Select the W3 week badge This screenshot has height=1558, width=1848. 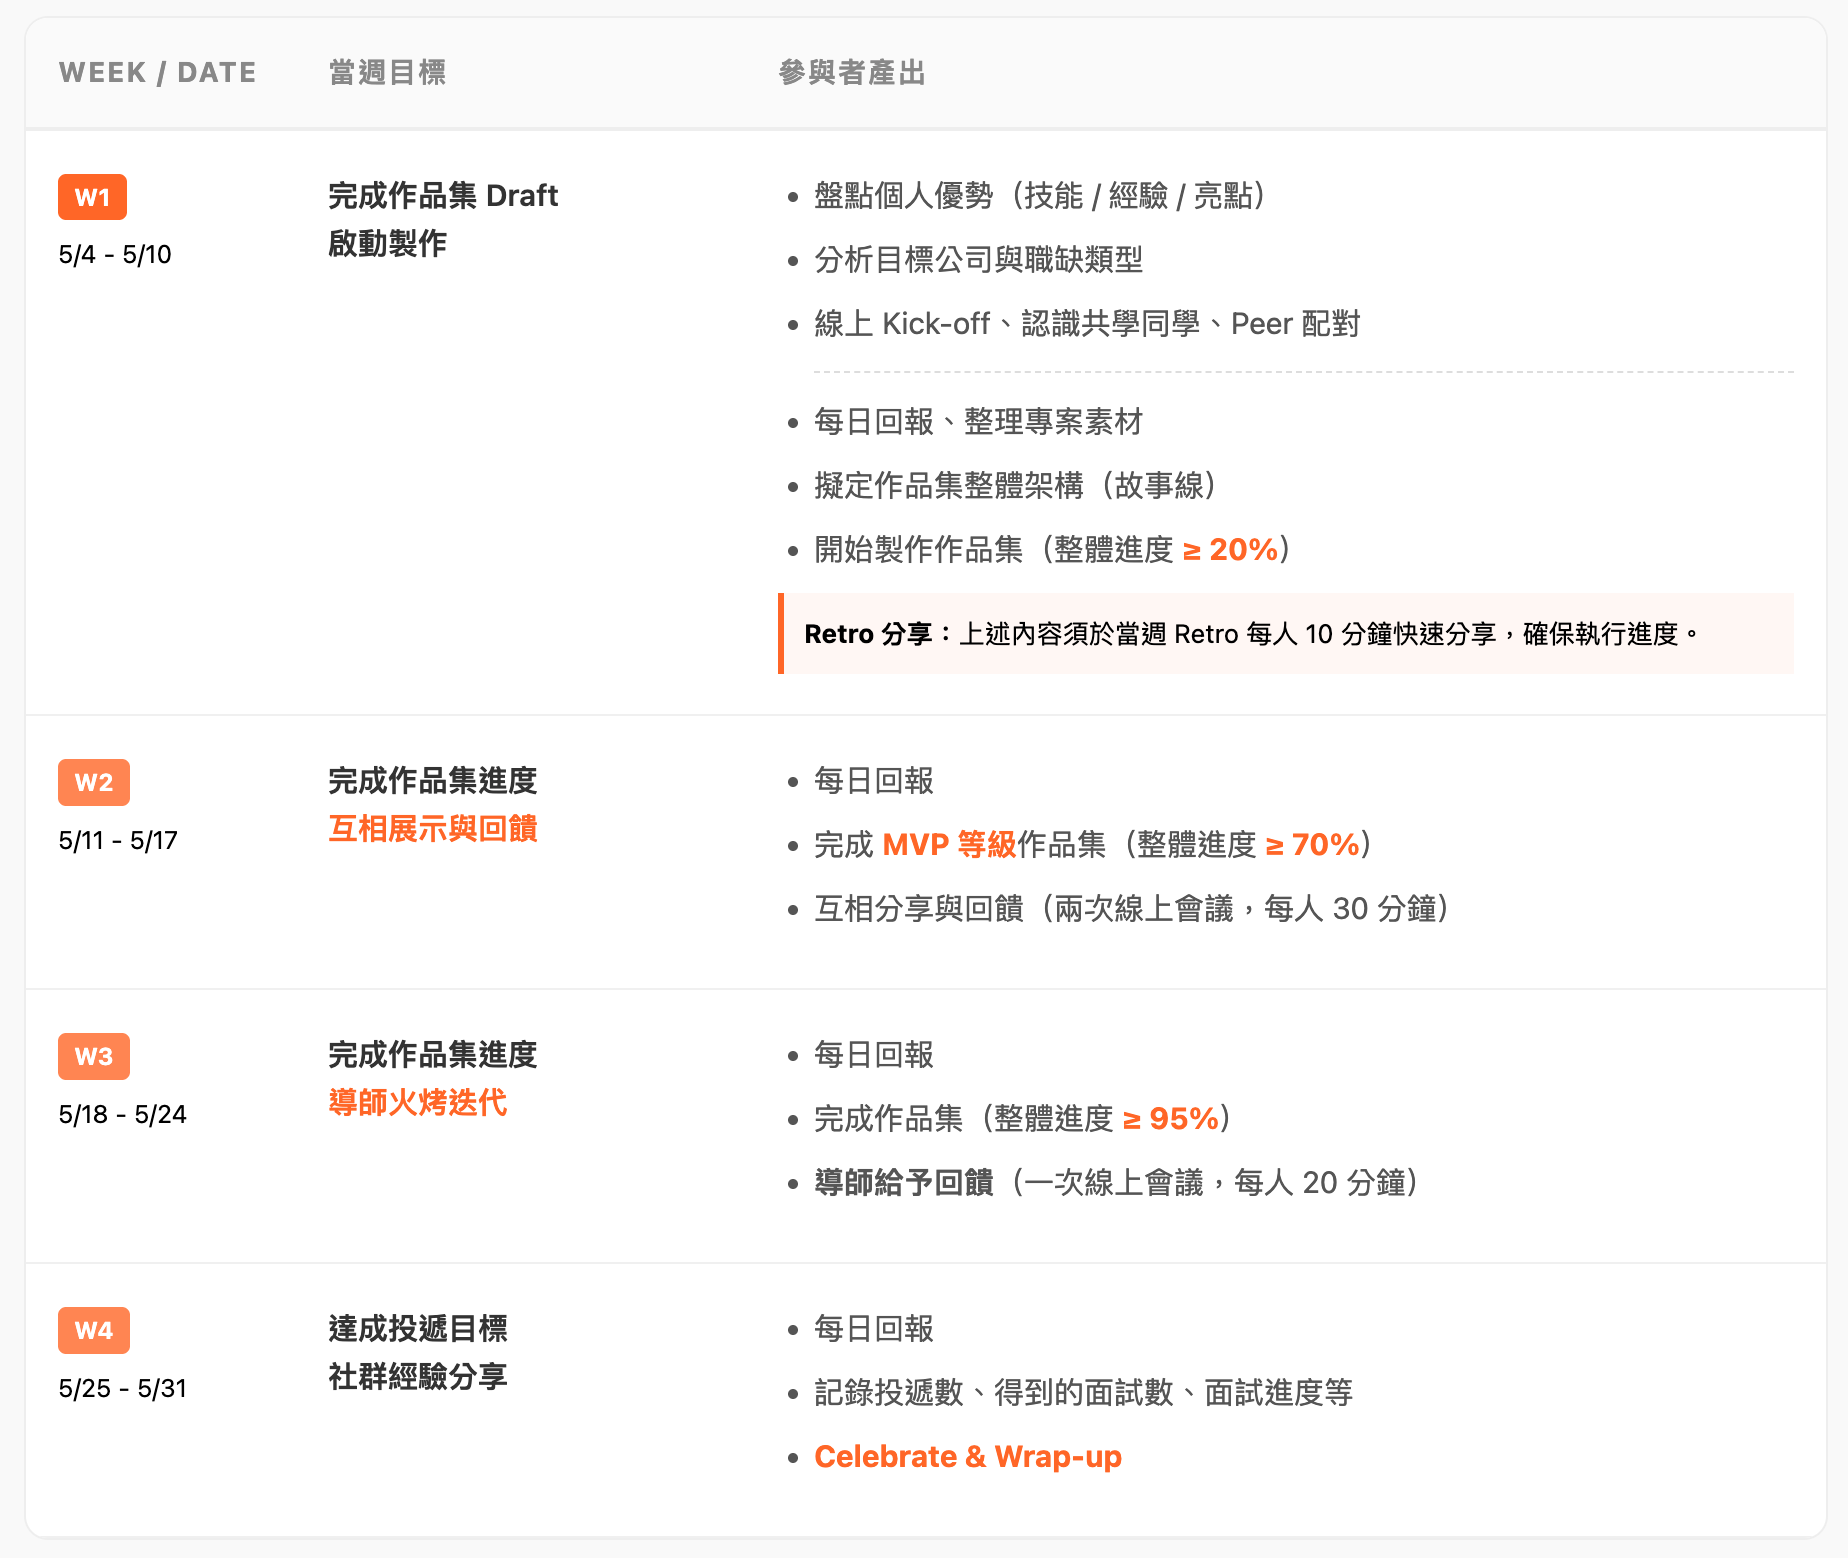(93, 1056)
